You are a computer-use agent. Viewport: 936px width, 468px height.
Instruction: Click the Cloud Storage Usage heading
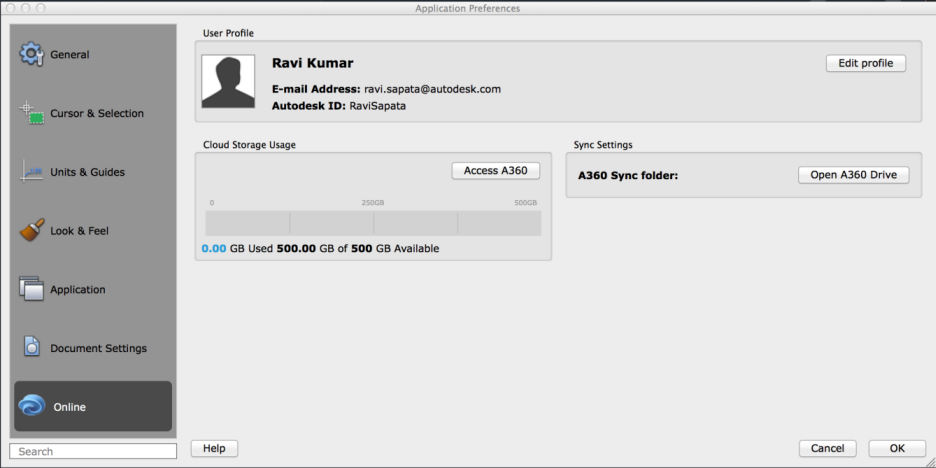pos(250,144)
